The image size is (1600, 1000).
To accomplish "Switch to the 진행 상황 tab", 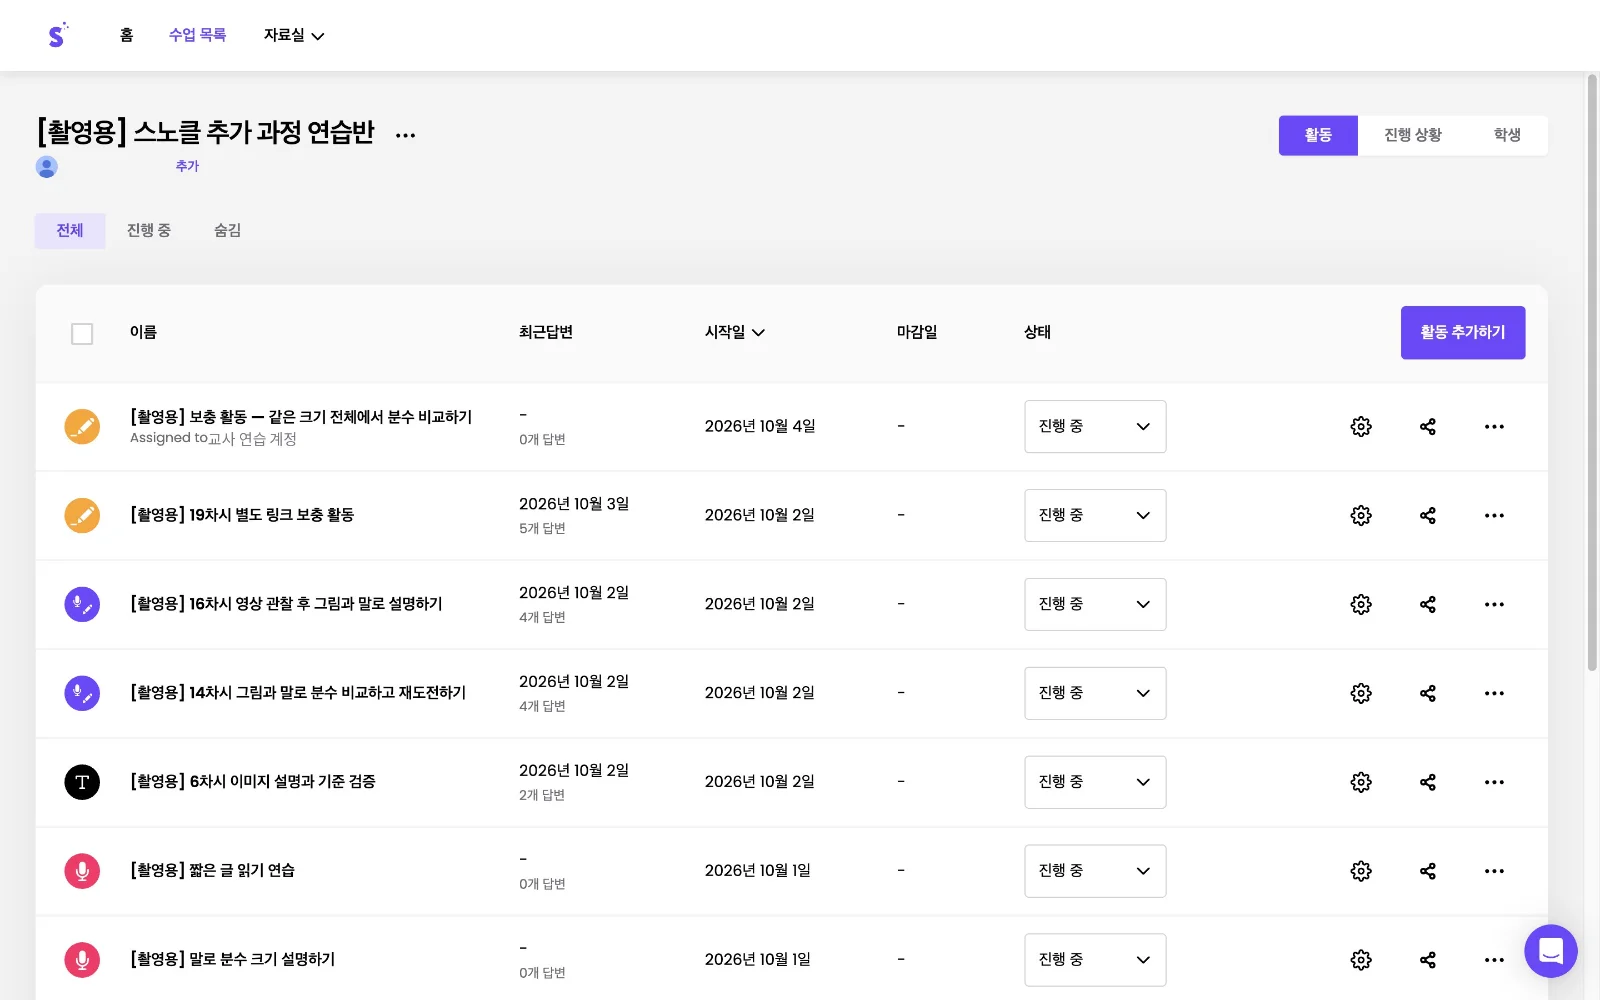I will point(1413,135).
